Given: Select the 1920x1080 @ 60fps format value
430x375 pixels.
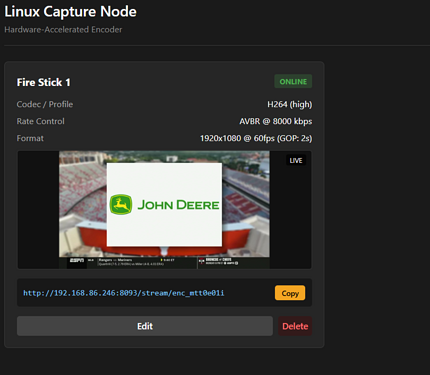Looking at the screenshot, I should coord(256,138).
